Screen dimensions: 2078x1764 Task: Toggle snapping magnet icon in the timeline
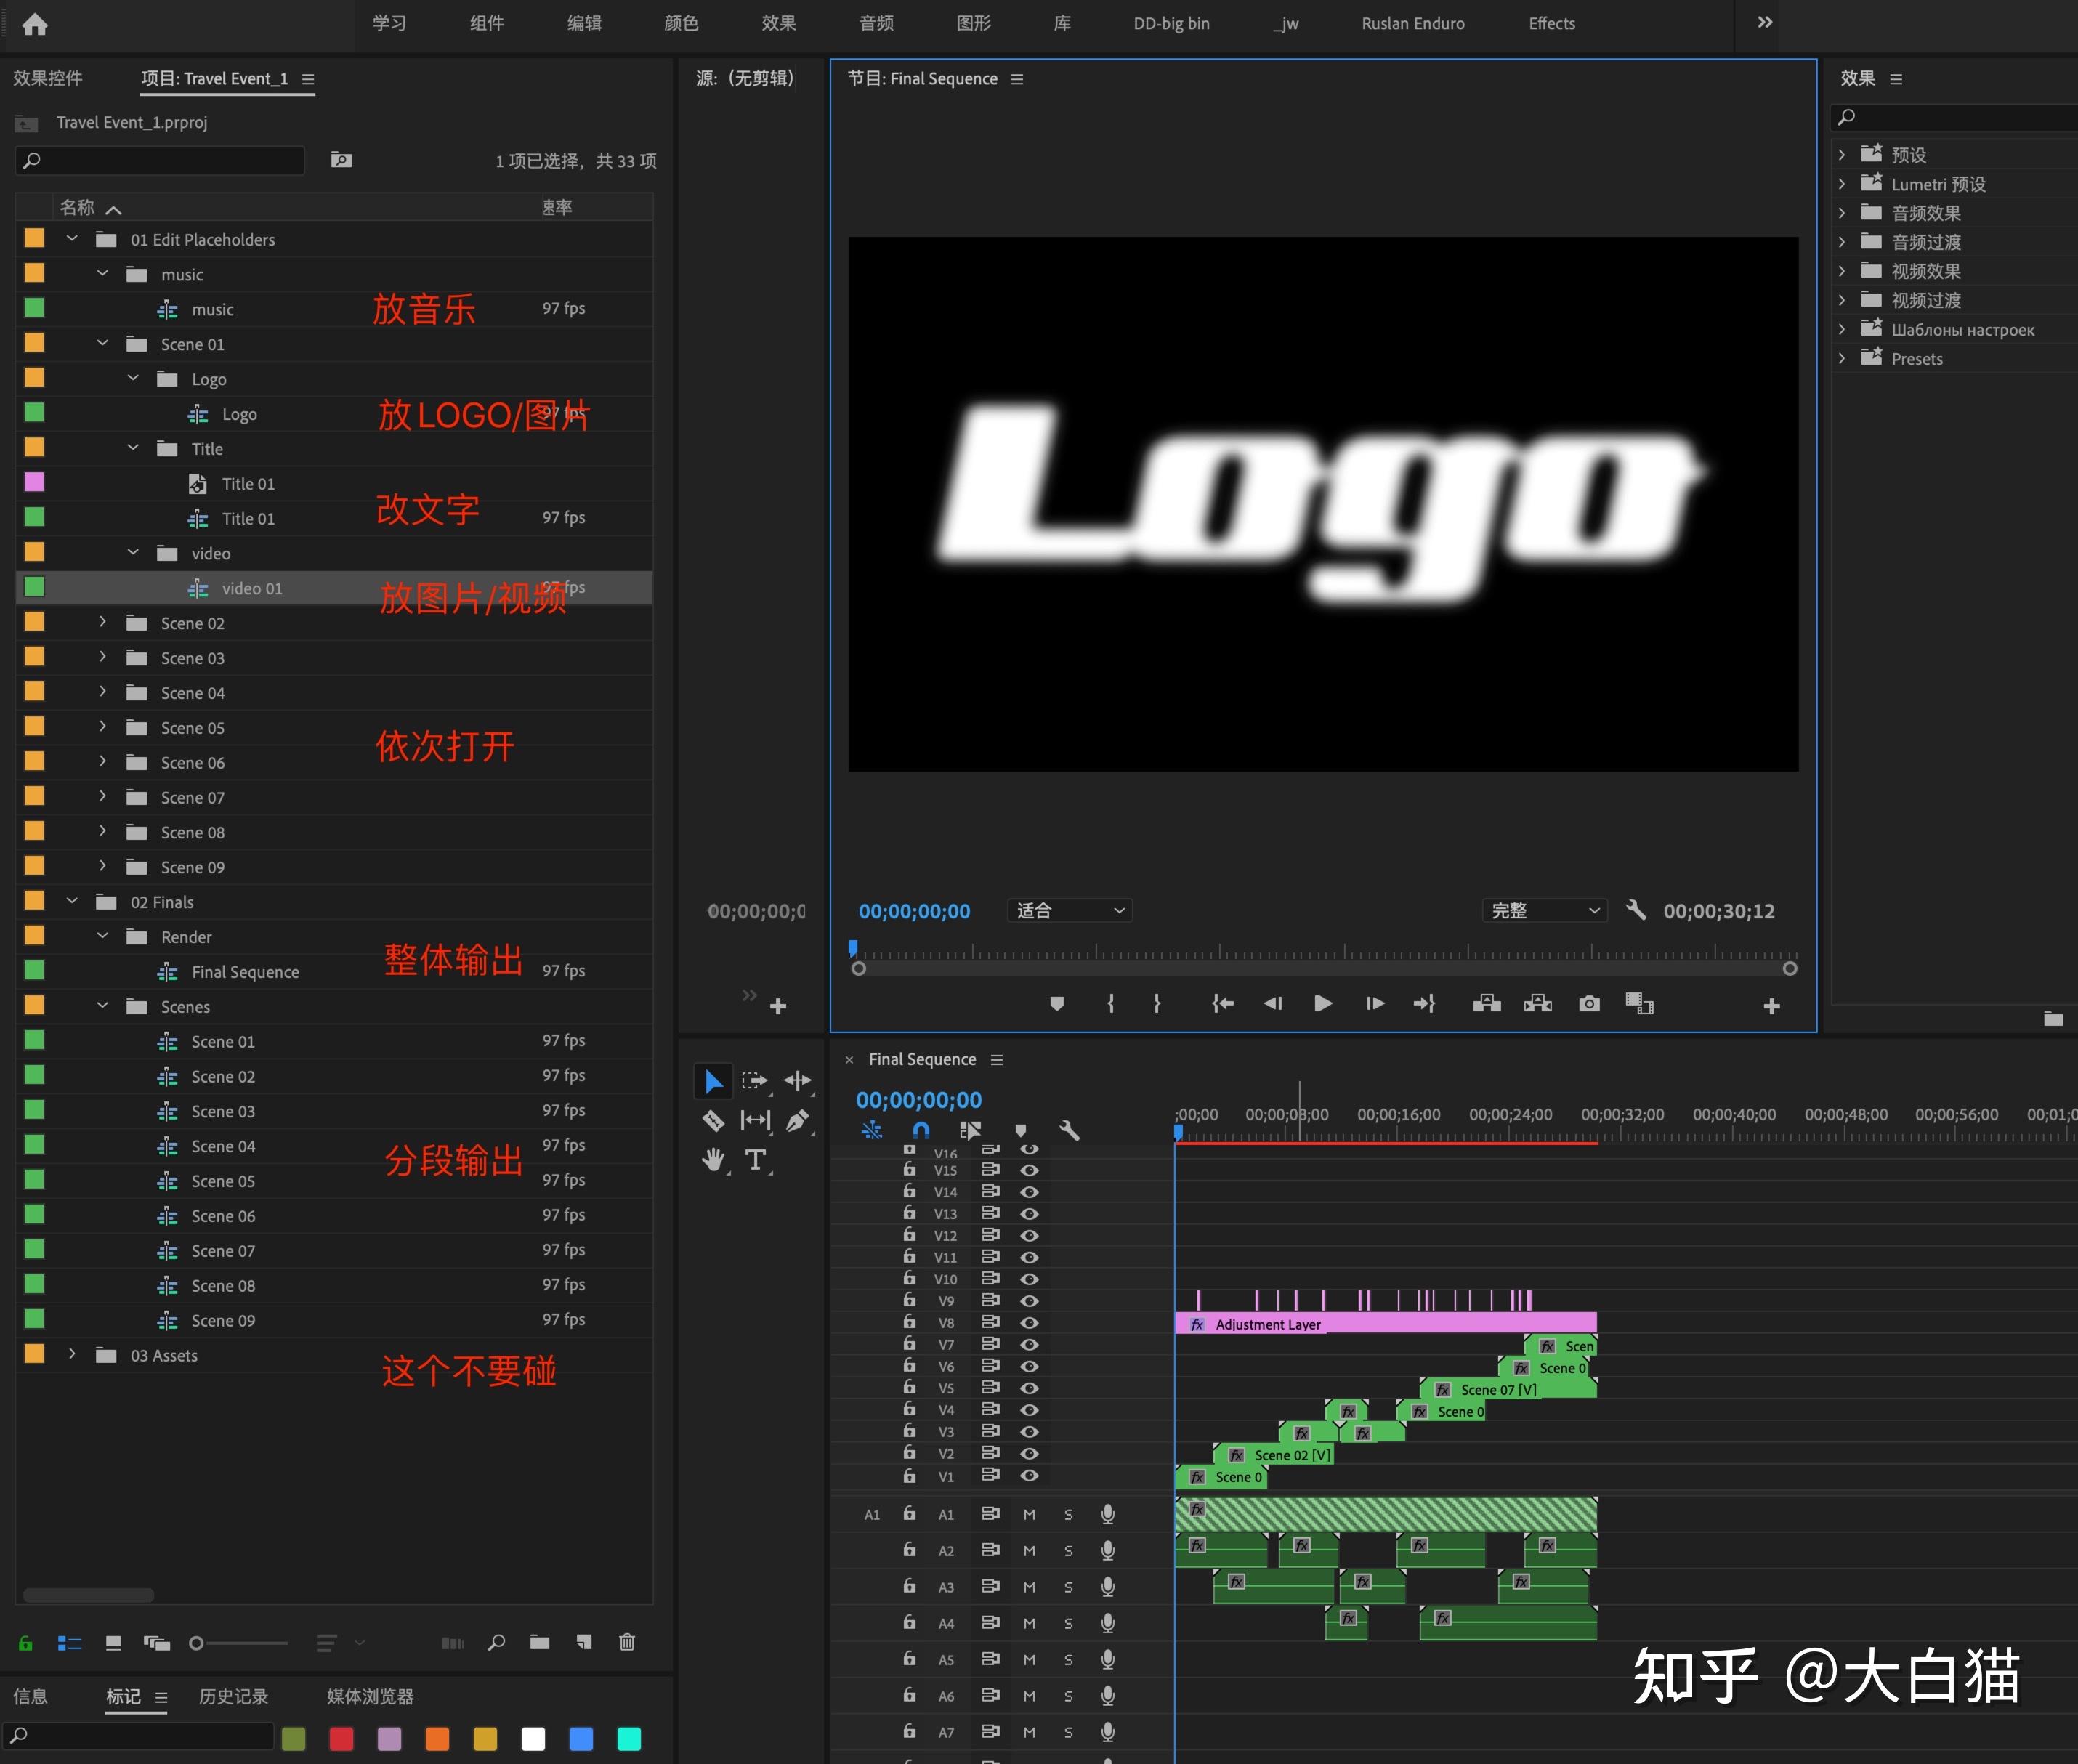(x=921, y=1130)
